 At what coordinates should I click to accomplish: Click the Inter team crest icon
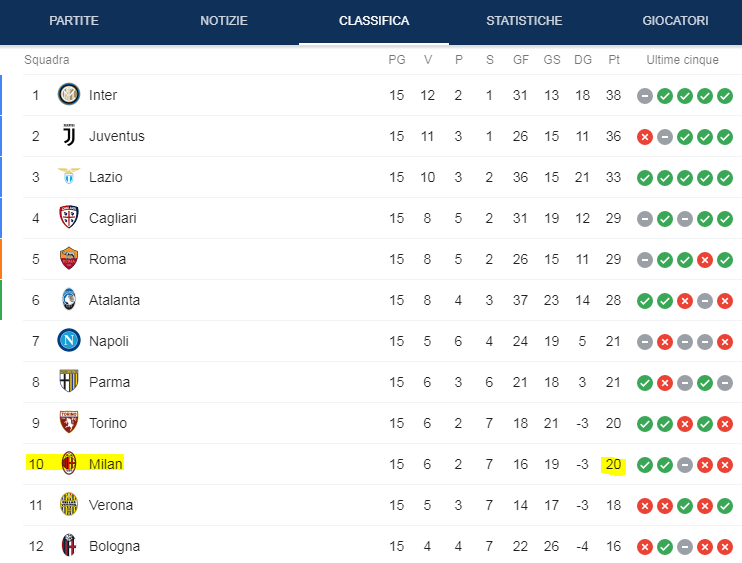pos(68,95)
